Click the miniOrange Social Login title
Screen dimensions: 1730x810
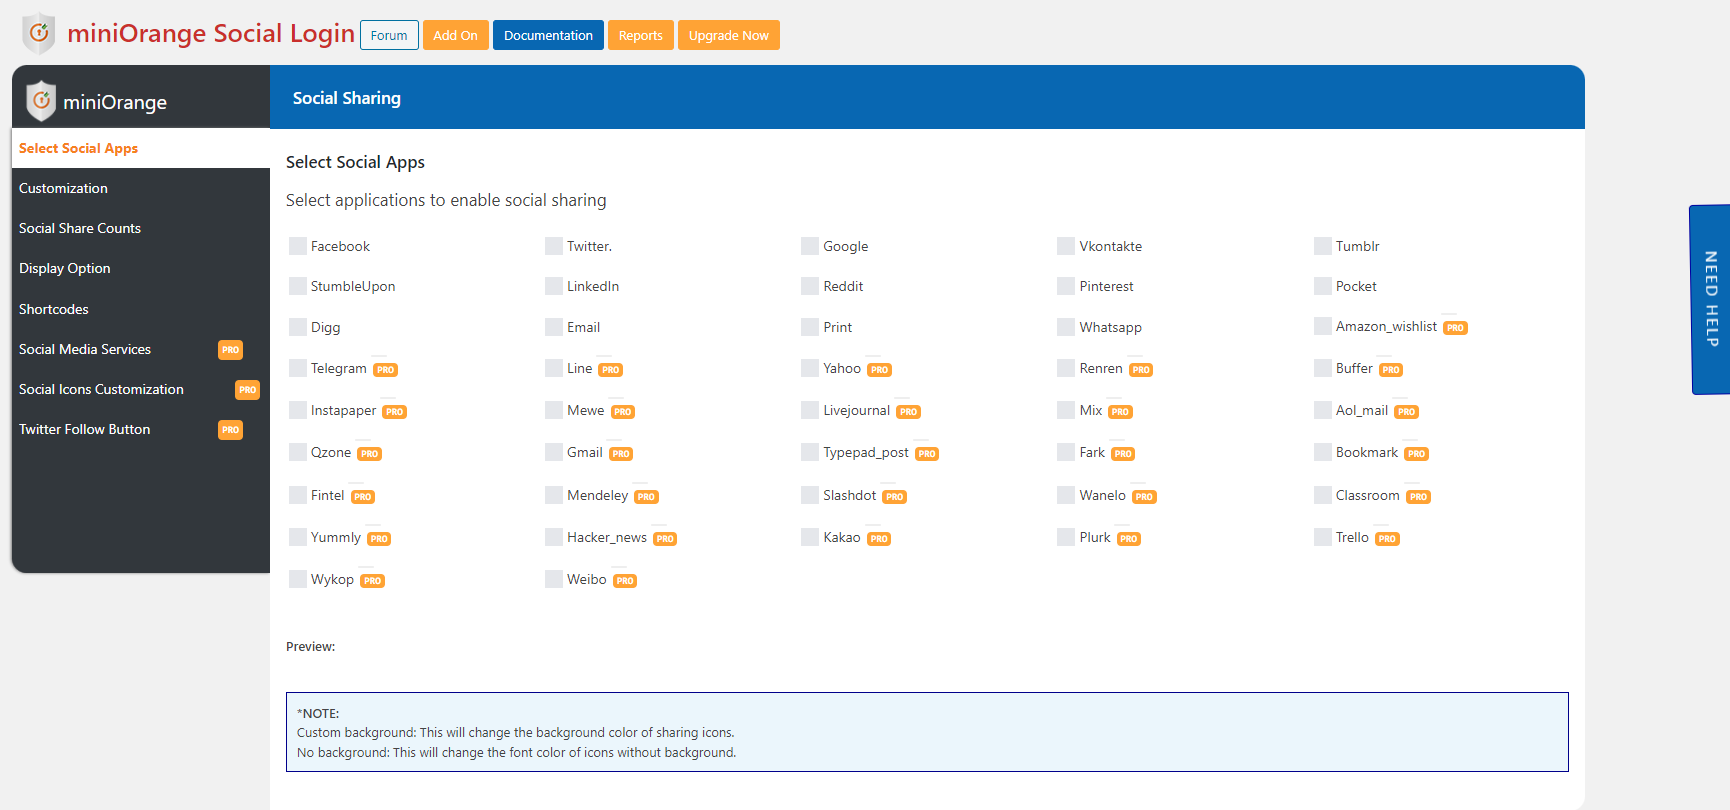tap(211, 33)
